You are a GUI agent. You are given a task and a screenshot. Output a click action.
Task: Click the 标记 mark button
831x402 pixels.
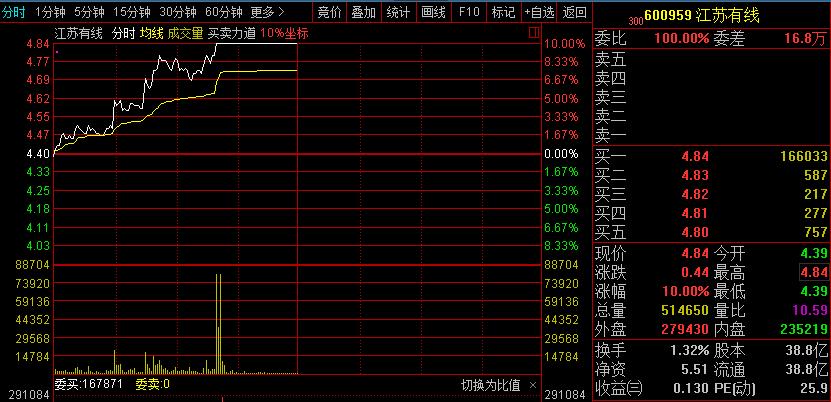pos(503,12)
